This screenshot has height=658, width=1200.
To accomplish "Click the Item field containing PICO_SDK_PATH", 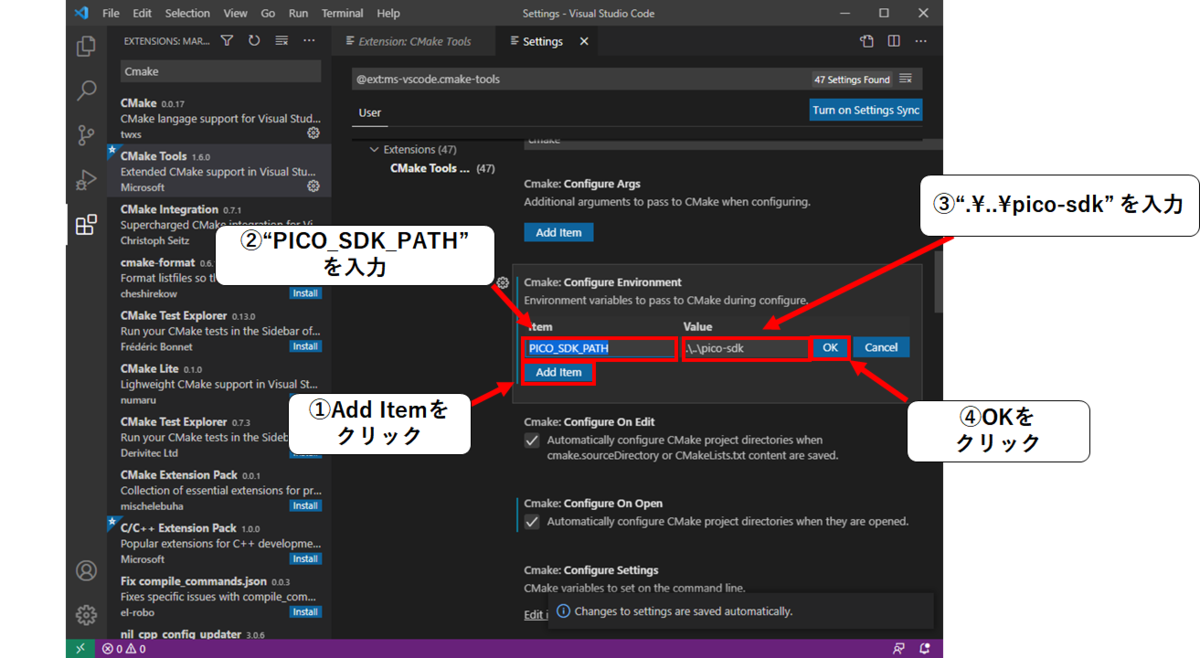I will (600, 348).
